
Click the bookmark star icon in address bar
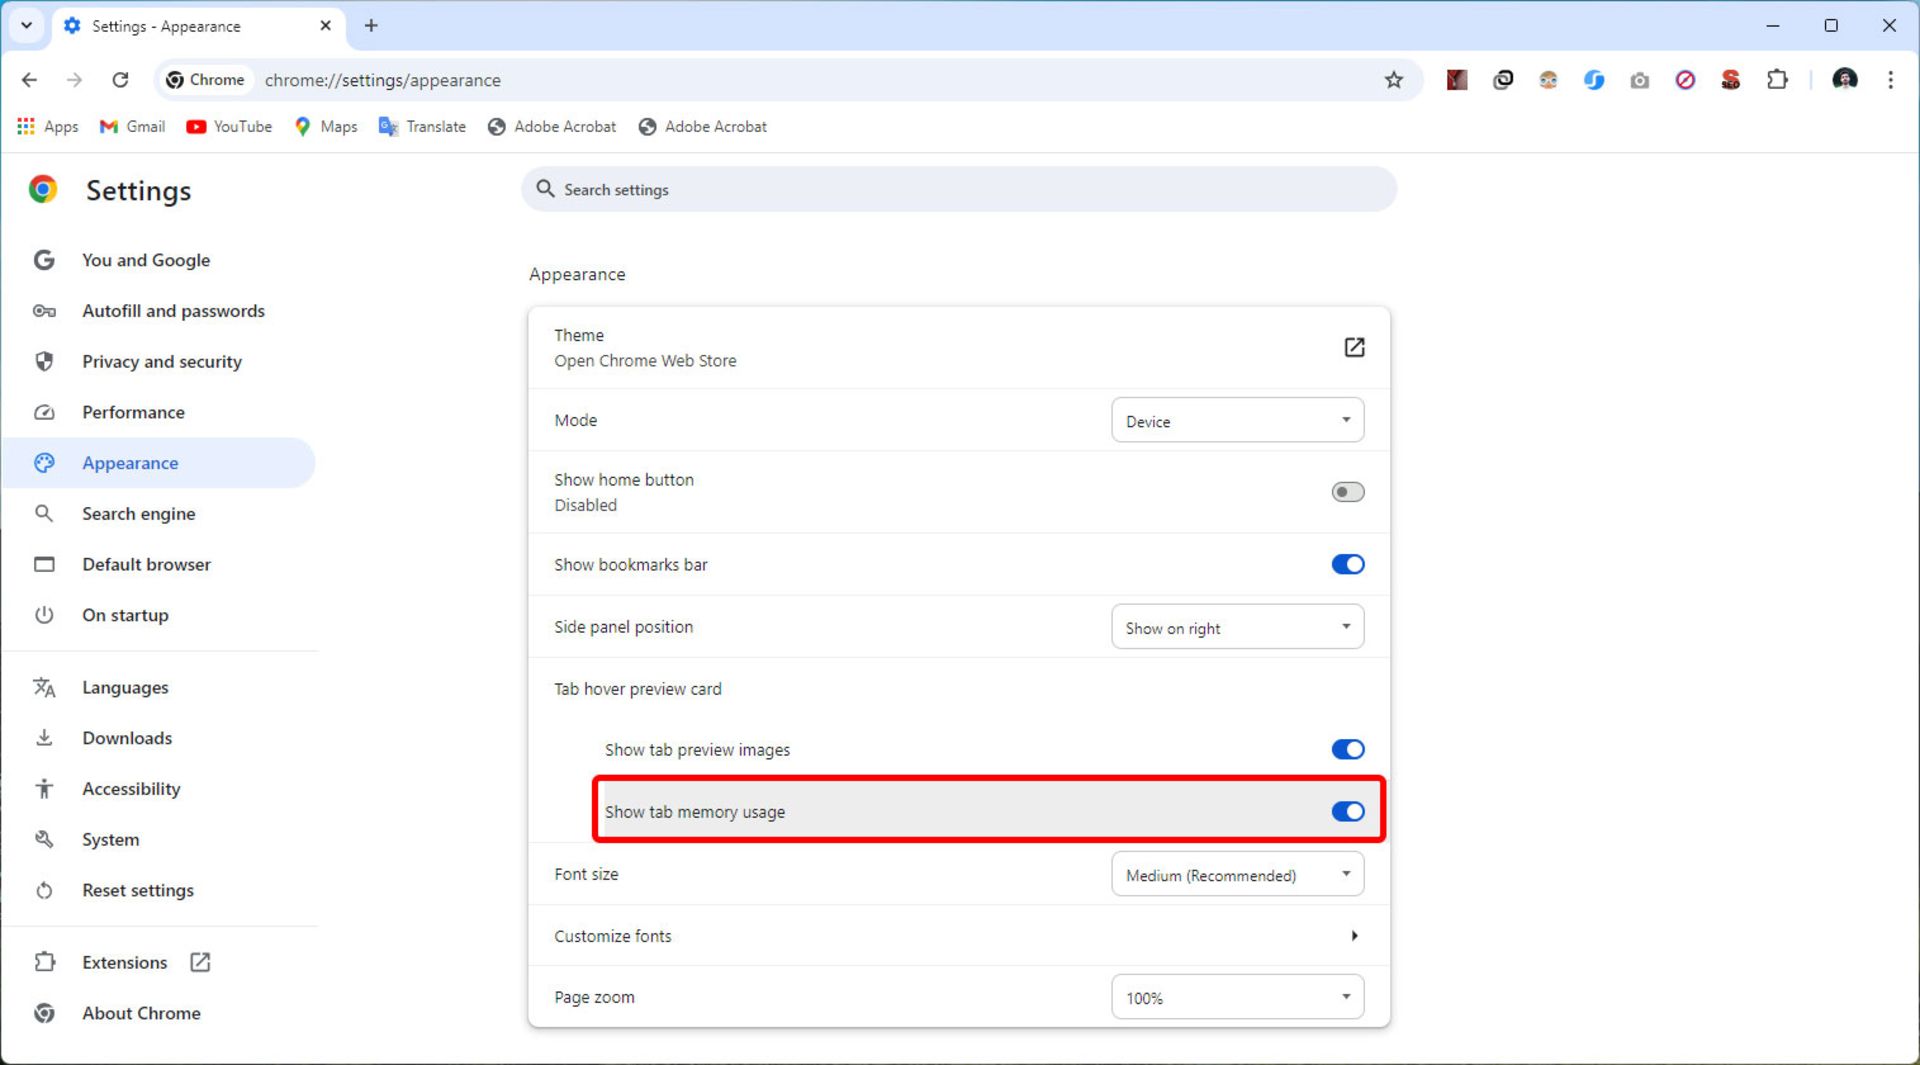point(1393,80)
